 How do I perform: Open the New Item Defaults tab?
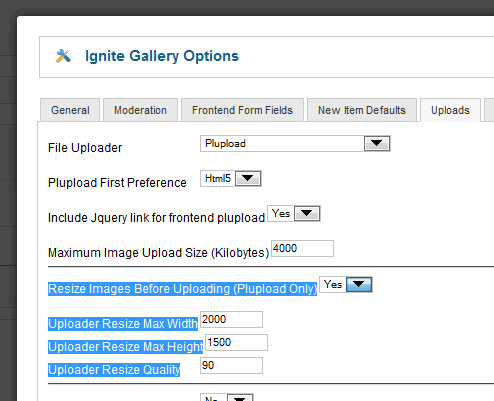362,110
